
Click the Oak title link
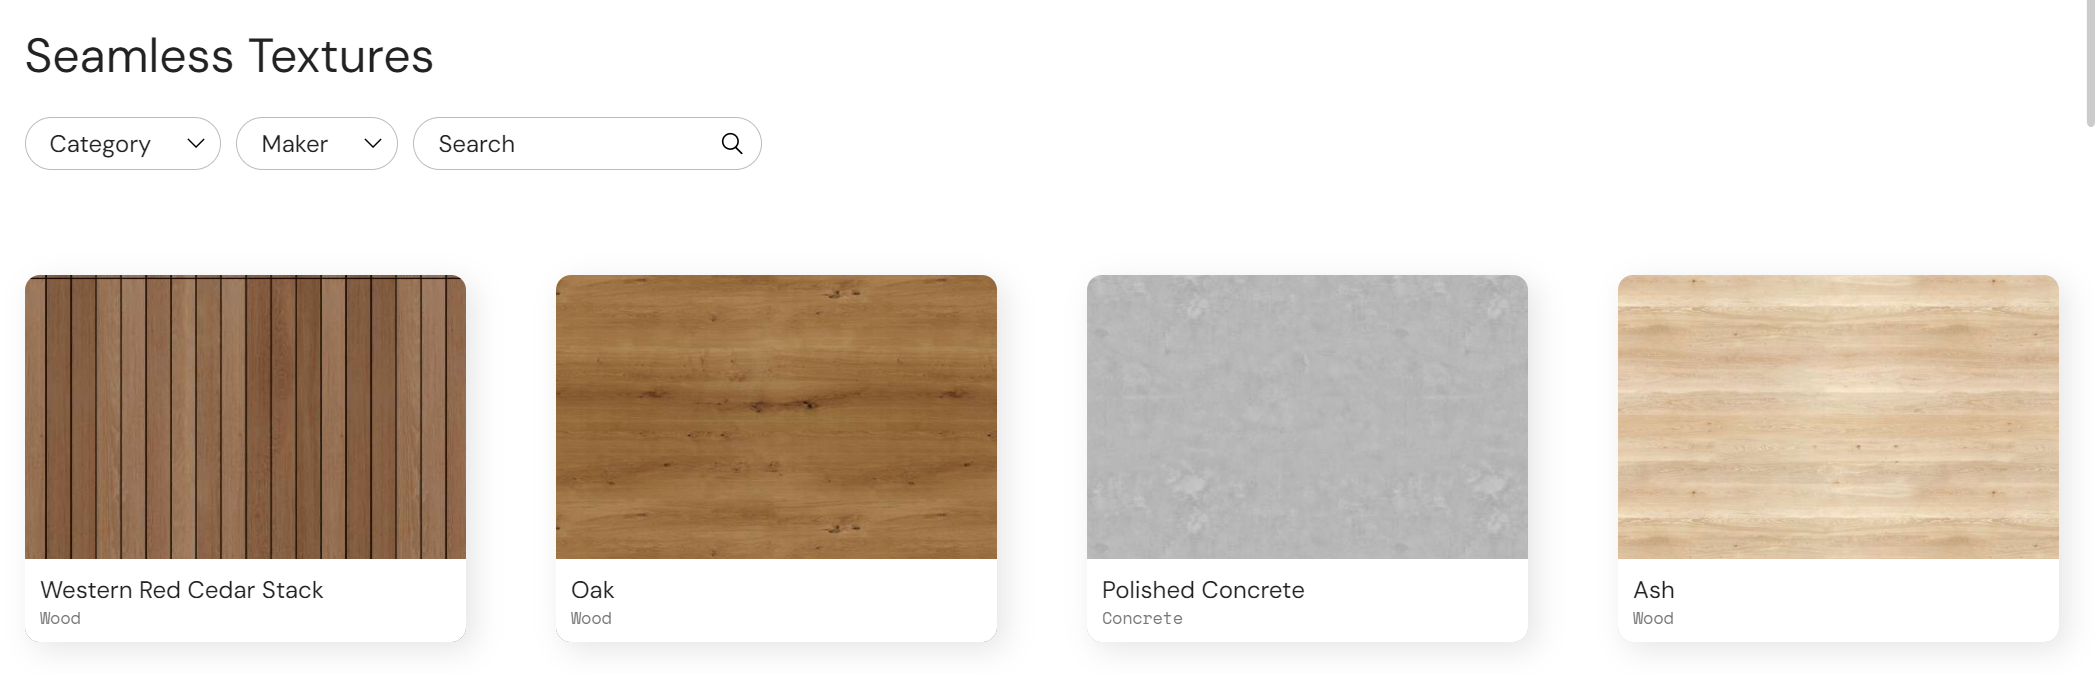[x=593, y=590]
